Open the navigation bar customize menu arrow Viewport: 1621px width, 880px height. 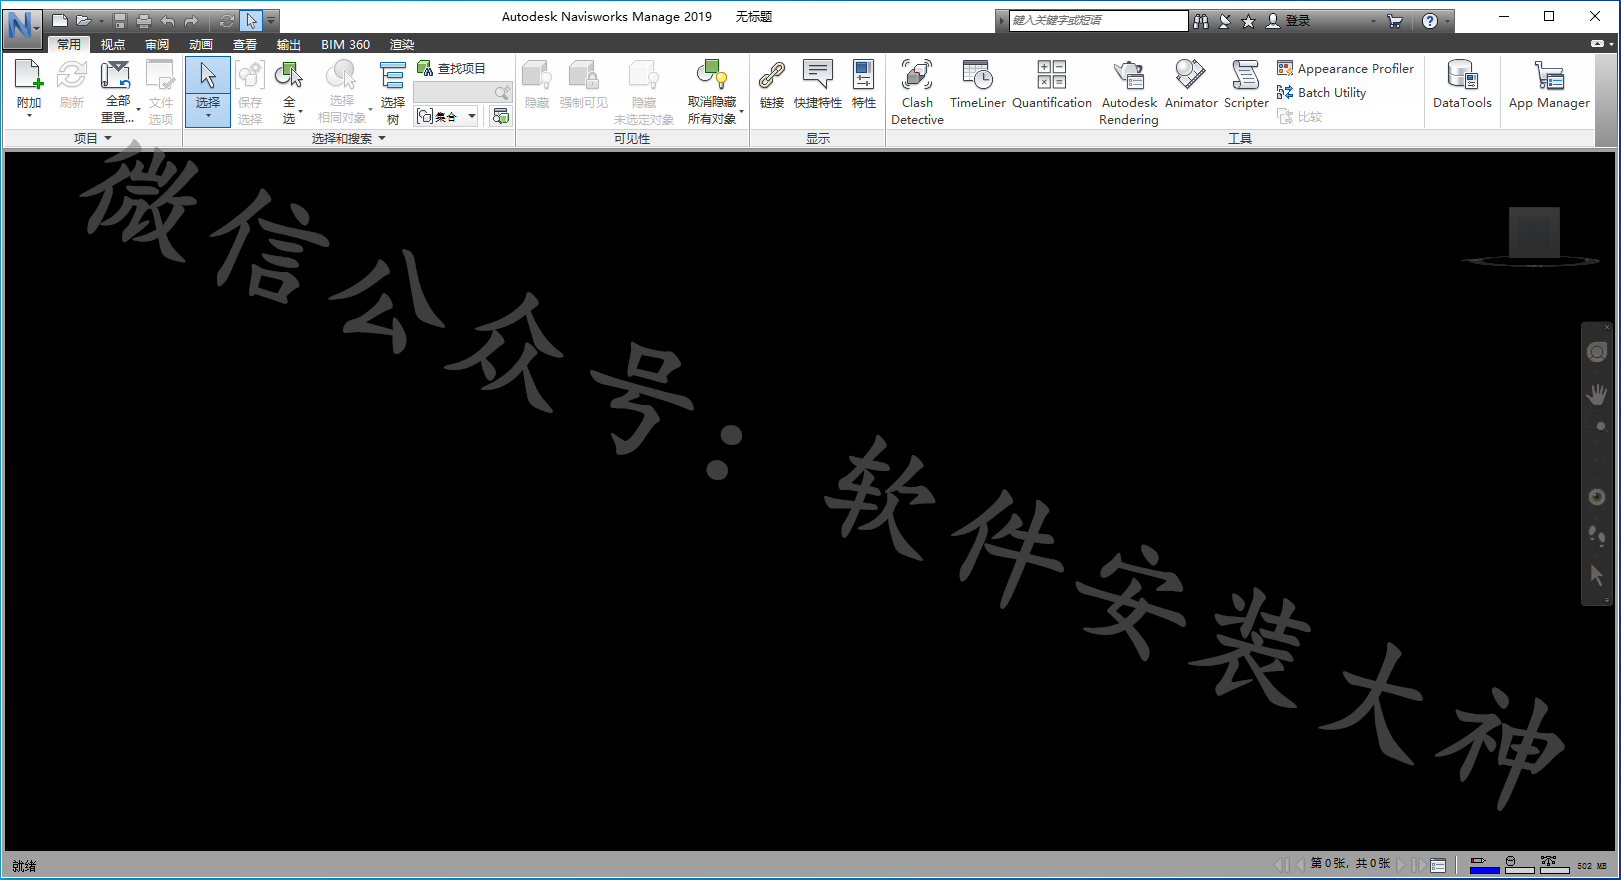click(x=1607, y=600)
